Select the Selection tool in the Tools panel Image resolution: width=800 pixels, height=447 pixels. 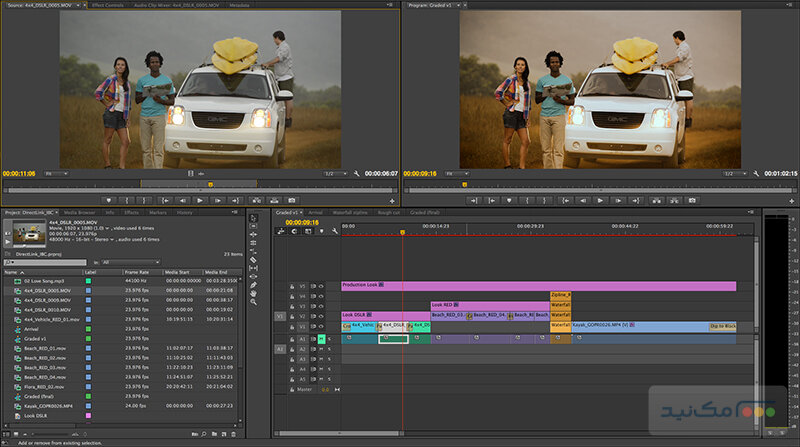click(x=254, y=218)
